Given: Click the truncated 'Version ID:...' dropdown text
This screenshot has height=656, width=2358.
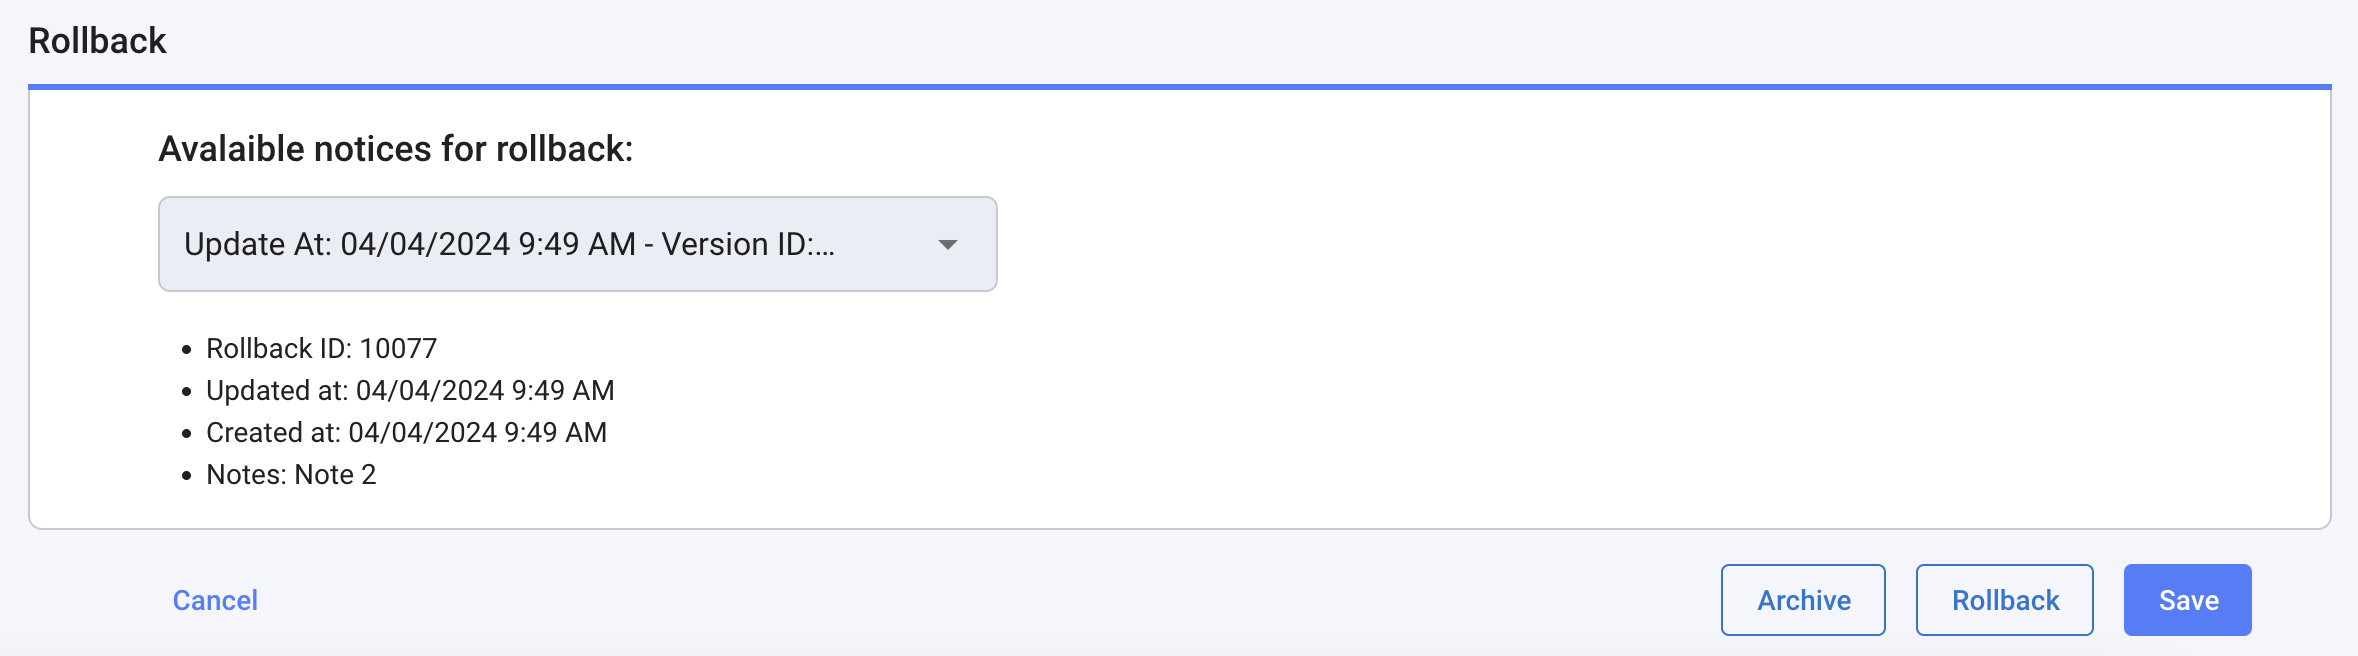Looking at the screenshot, I should point(748,245).
